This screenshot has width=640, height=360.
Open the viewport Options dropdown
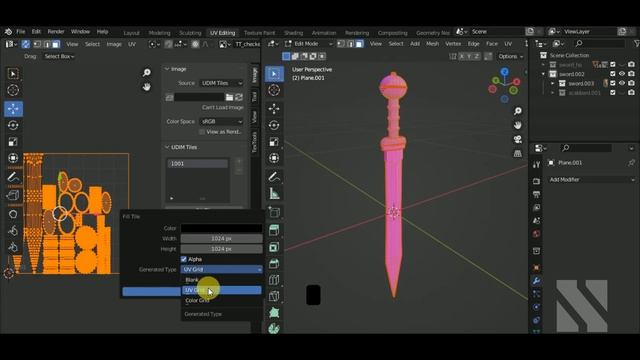point(510,56)
